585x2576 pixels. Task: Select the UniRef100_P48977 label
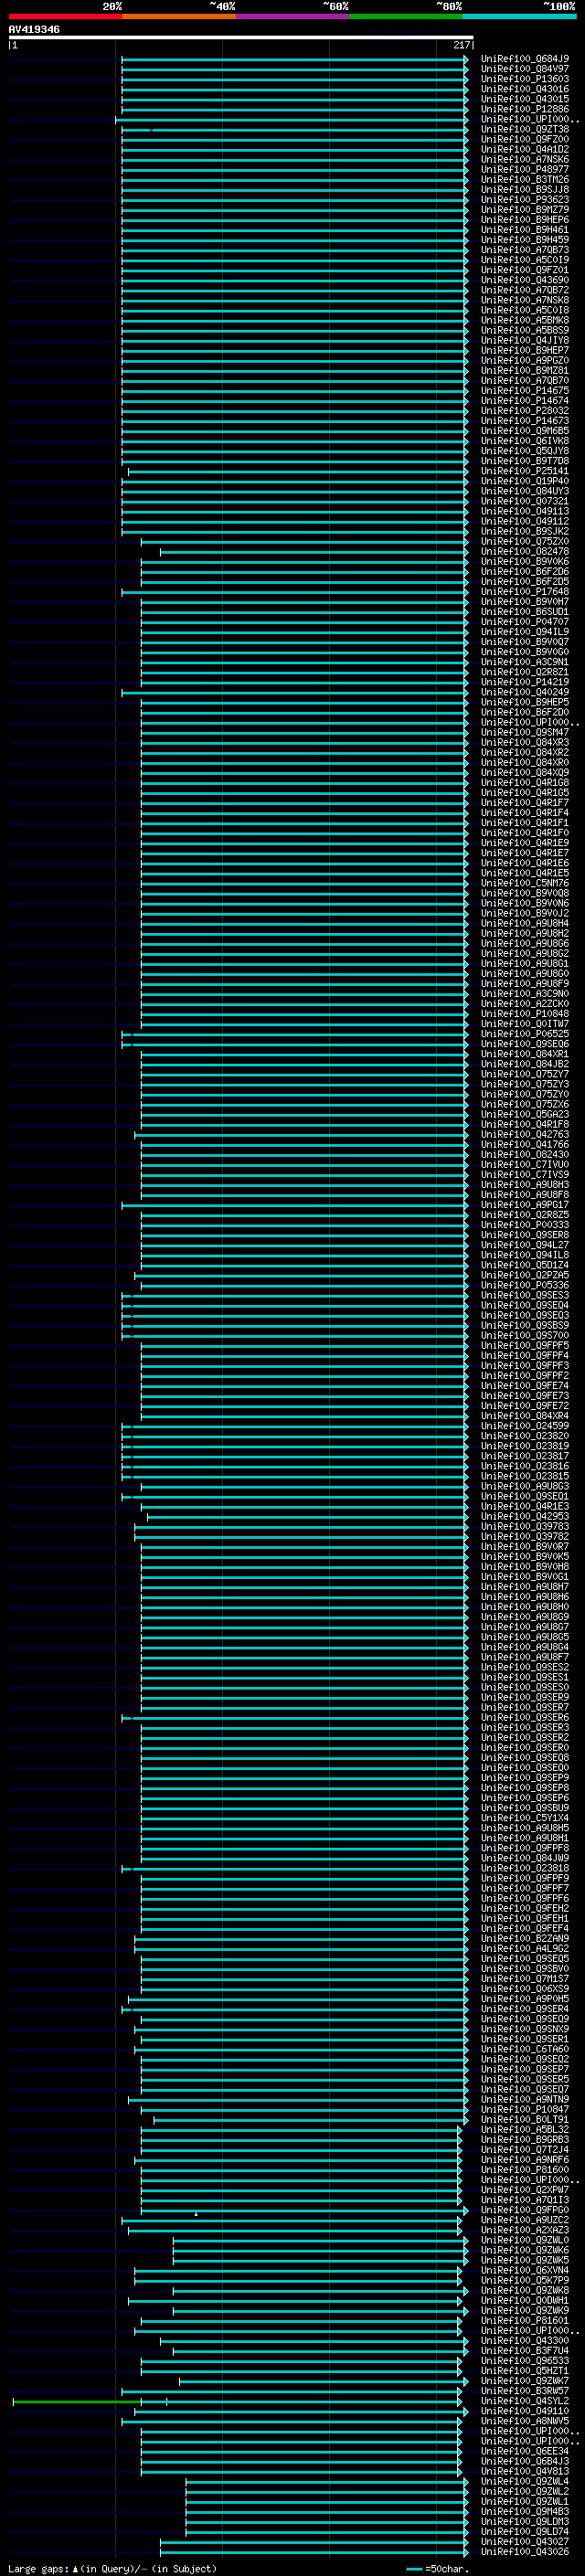click(x=525, y=169)
